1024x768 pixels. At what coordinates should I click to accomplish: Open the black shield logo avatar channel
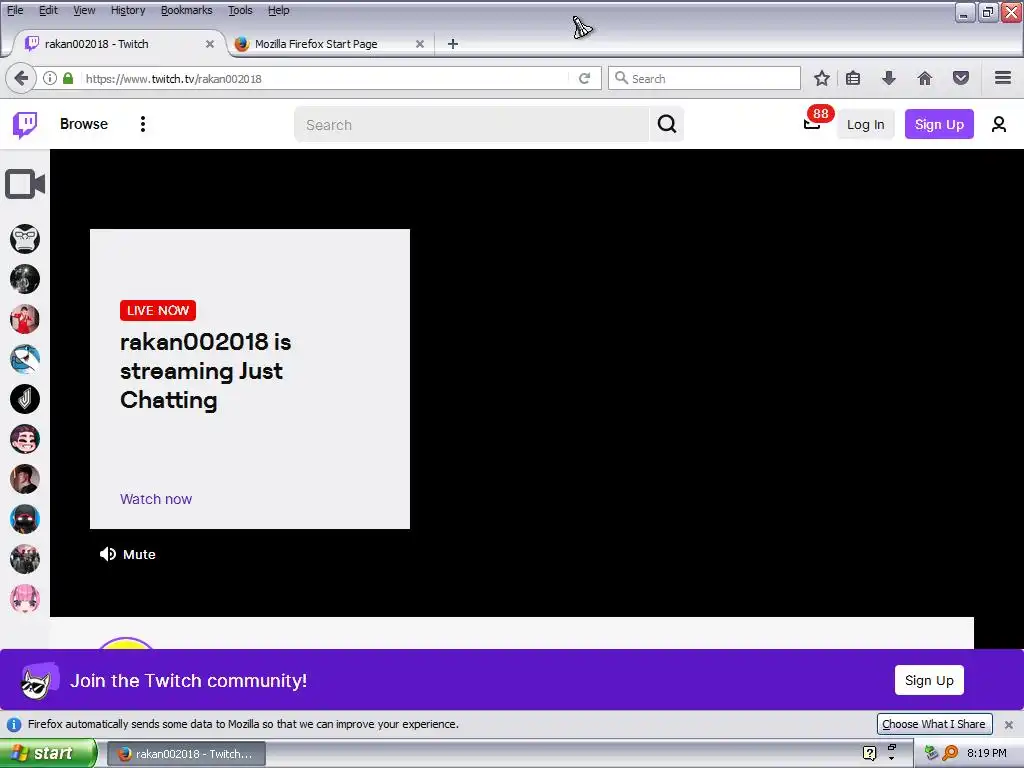25,399
